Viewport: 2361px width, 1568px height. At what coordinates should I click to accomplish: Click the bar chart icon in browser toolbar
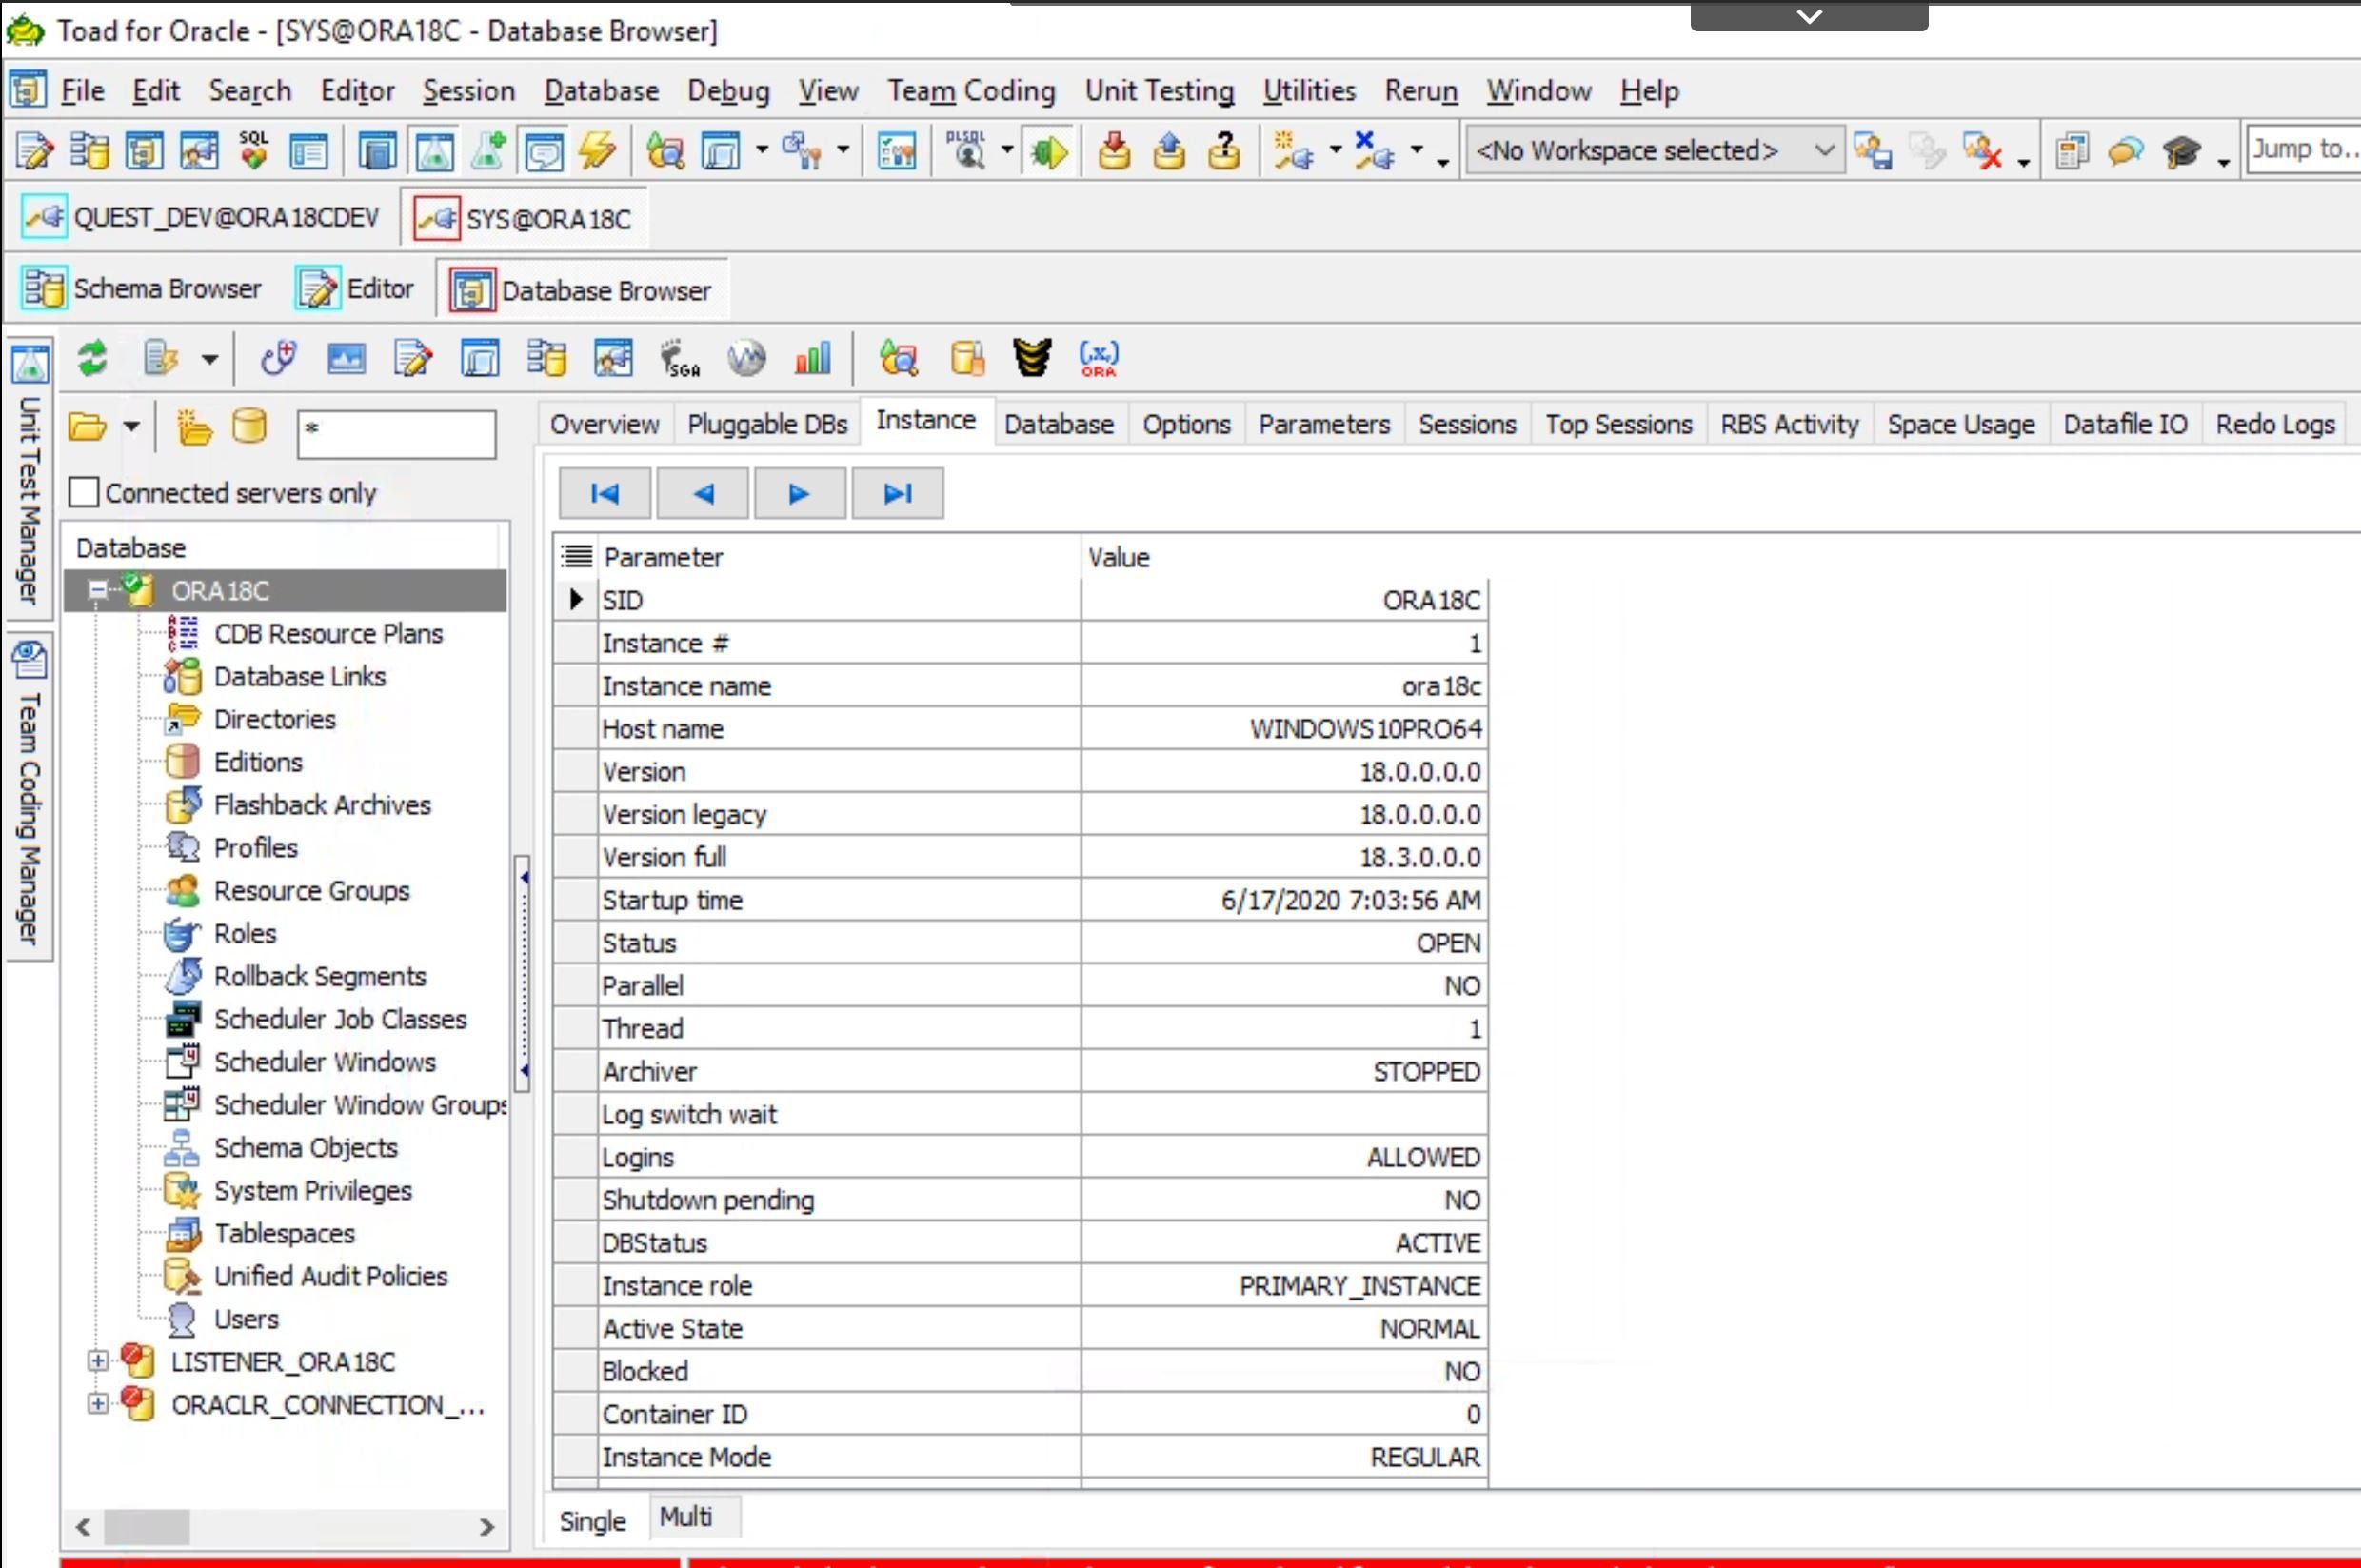813,358
